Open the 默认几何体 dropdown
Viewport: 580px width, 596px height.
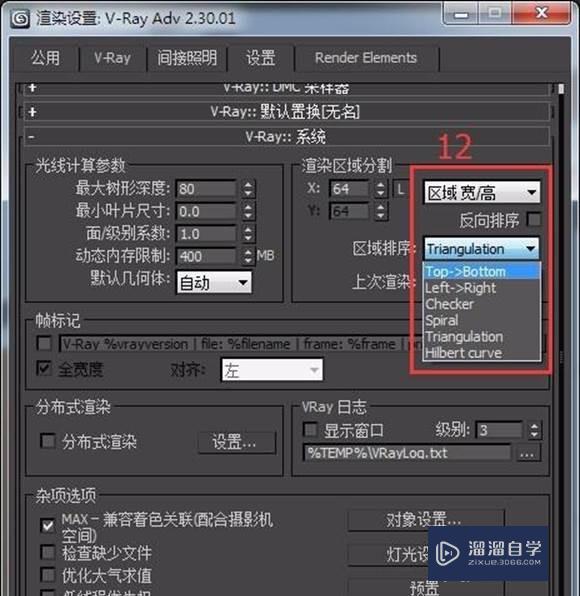point(214,282)
